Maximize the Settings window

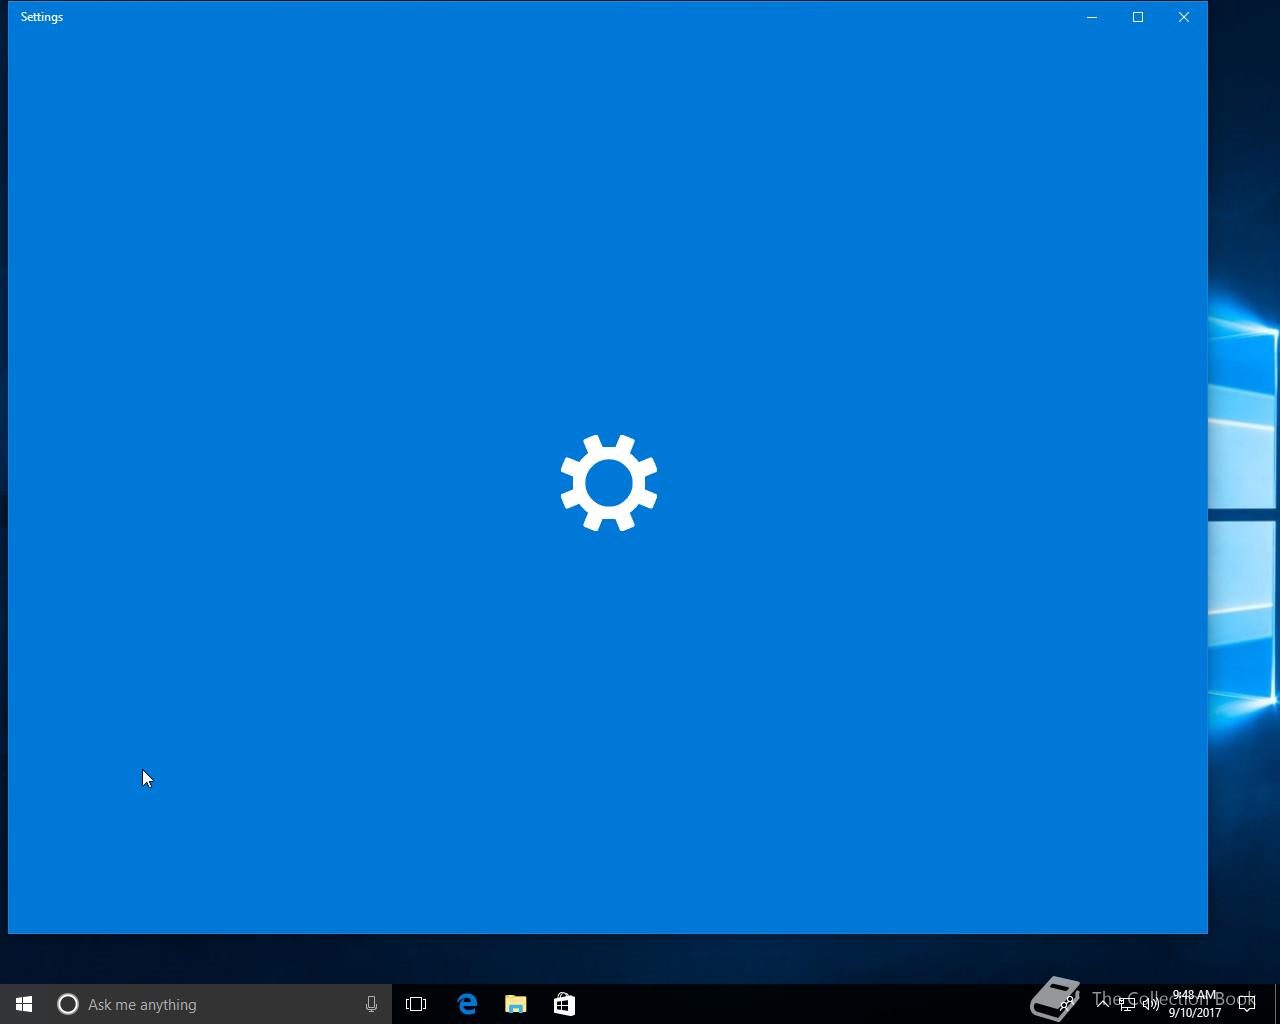pyautogui.click(x=1138, y=17)
